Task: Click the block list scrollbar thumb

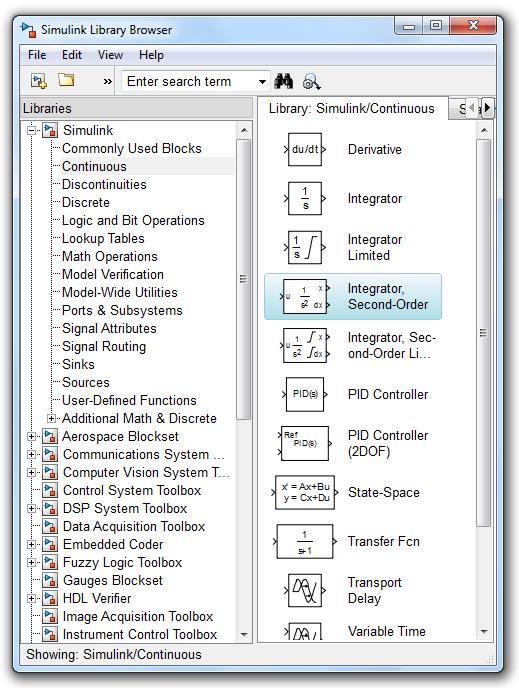Action: (x=483, y=333)
